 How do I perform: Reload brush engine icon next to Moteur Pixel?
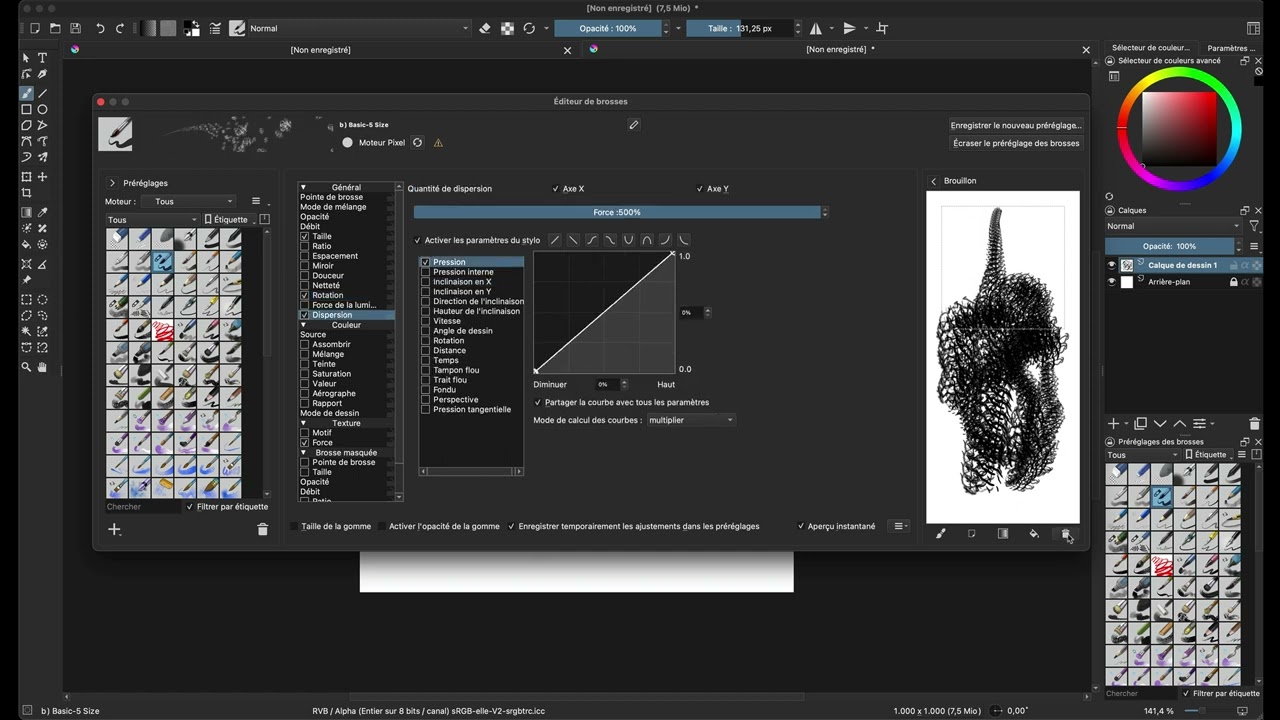click(418, 142)
